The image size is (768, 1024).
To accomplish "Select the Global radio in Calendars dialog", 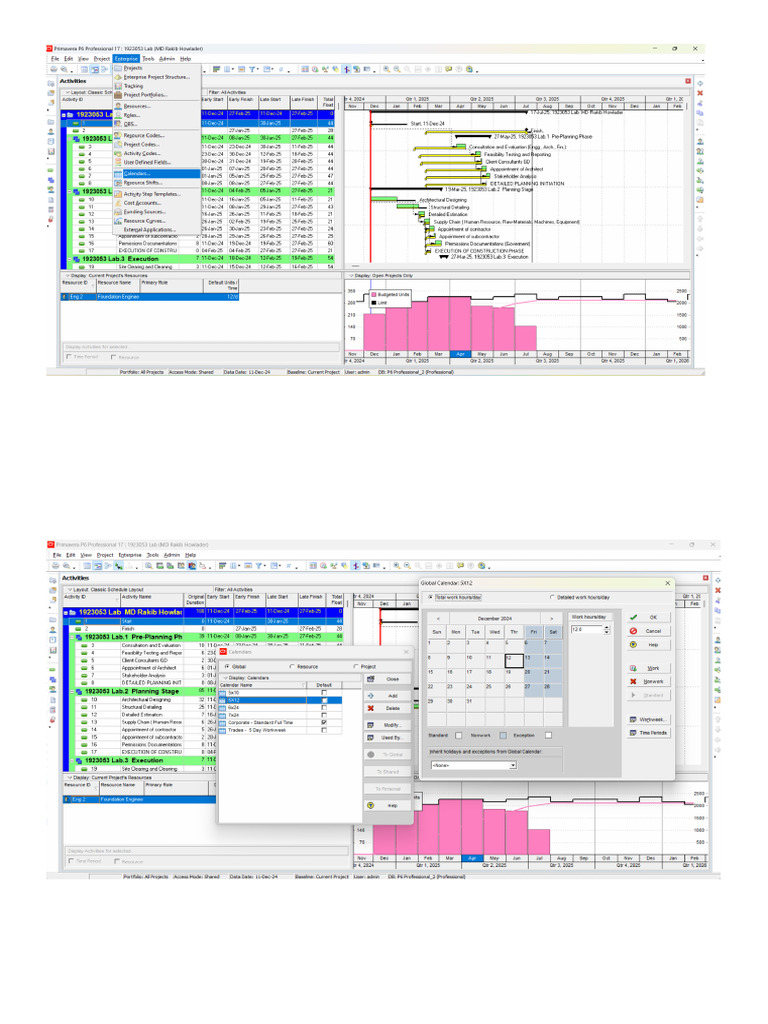I will coord(227,667).
